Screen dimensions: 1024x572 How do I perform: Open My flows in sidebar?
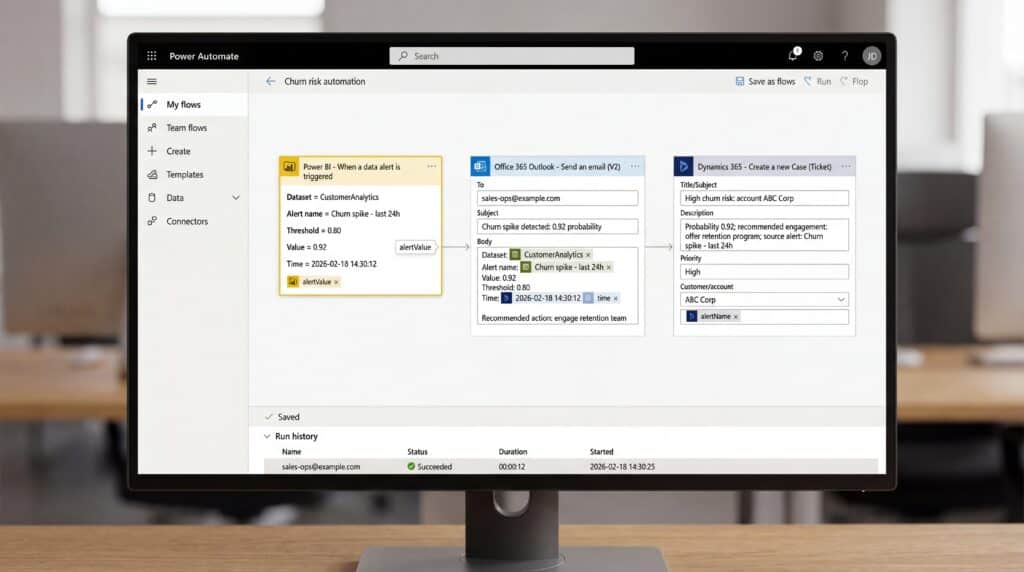195,104
